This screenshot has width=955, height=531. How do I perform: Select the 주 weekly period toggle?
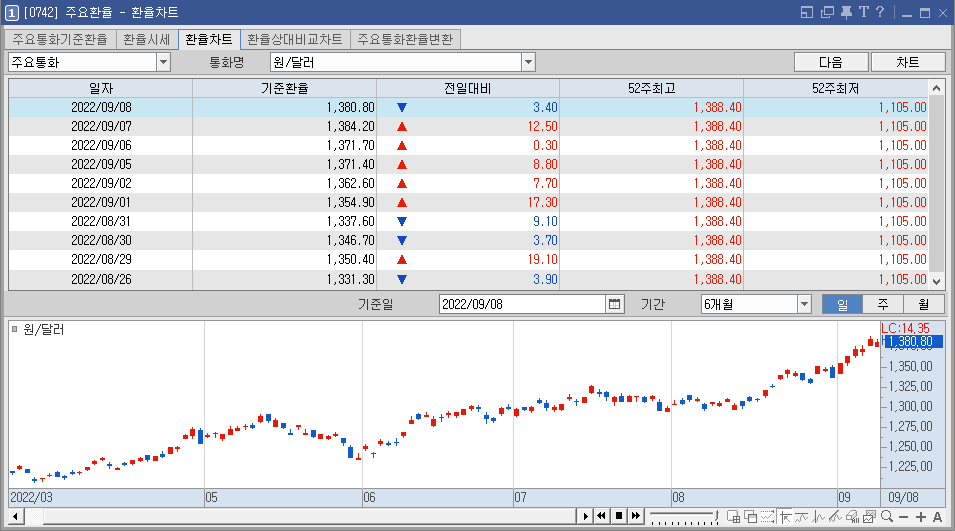[883, 304]
